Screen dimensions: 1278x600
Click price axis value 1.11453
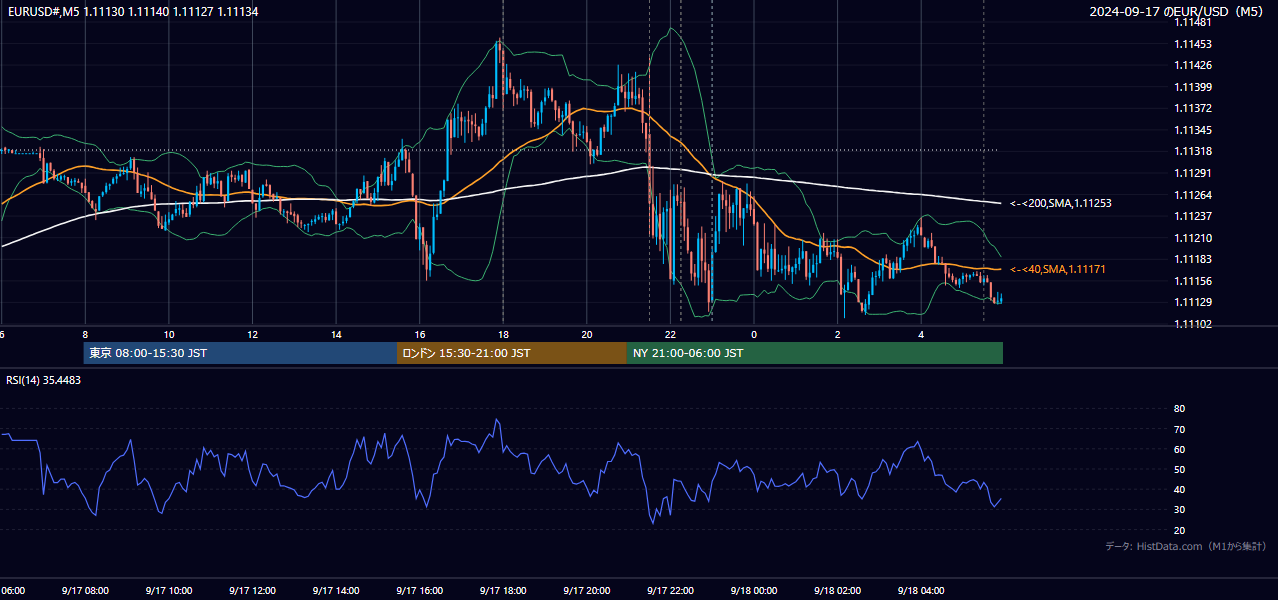[x=1194, y=44]
